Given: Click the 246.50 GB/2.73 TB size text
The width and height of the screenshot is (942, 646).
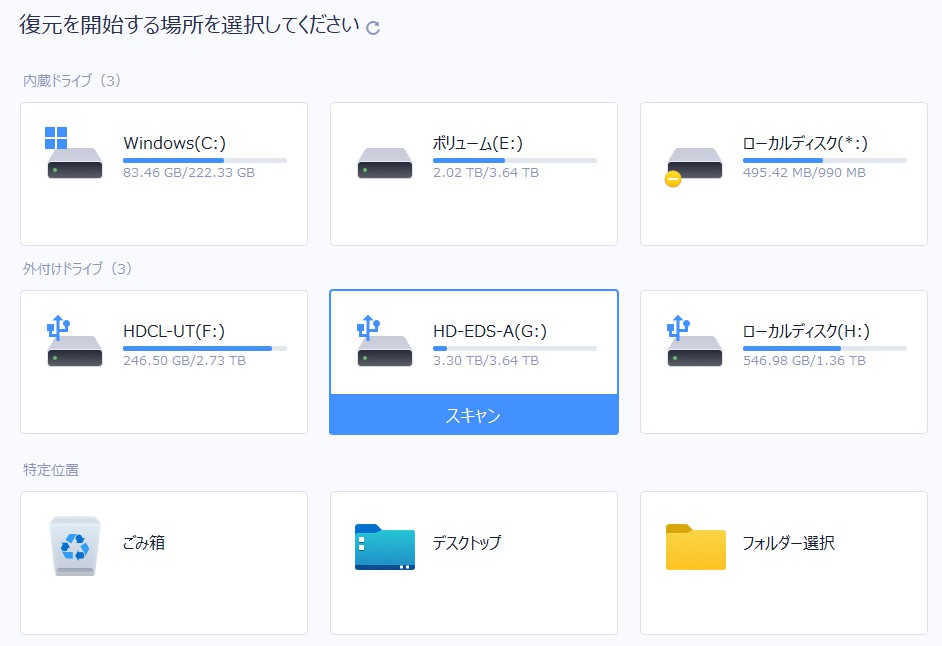Looking at the screenshot, I should [x=184, y=361].
